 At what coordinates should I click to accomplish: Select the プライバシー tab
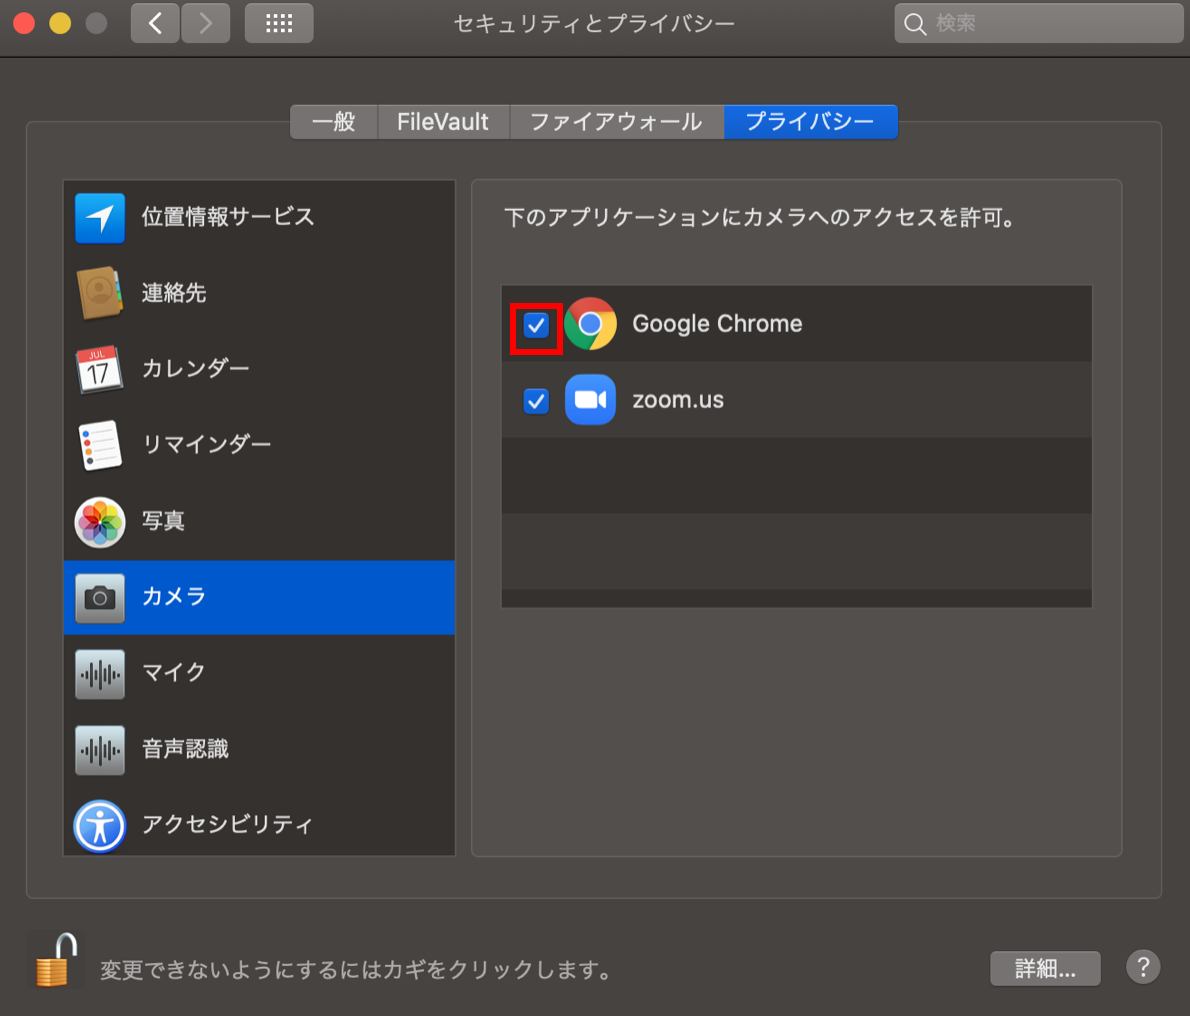point(811,122)
